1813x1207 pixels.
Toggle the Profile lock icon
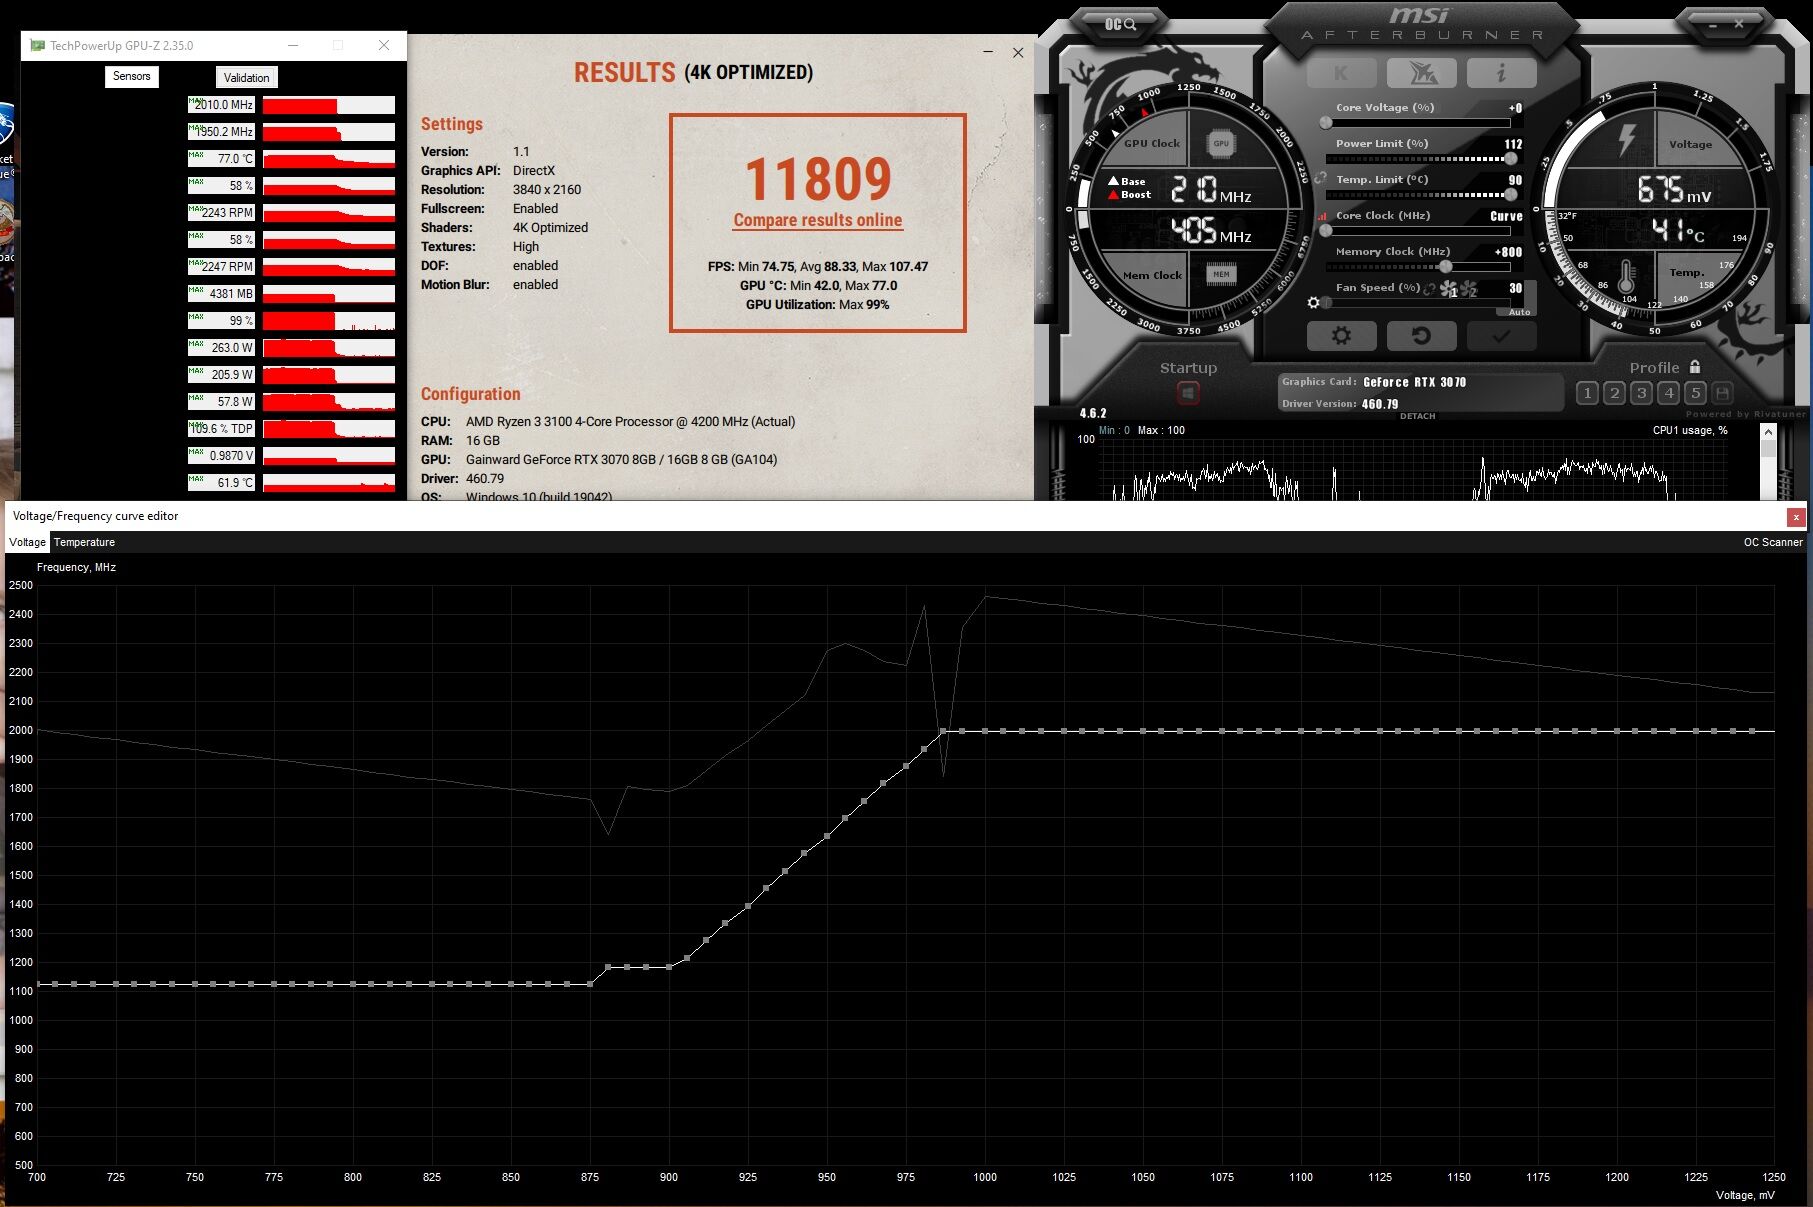1695,367
